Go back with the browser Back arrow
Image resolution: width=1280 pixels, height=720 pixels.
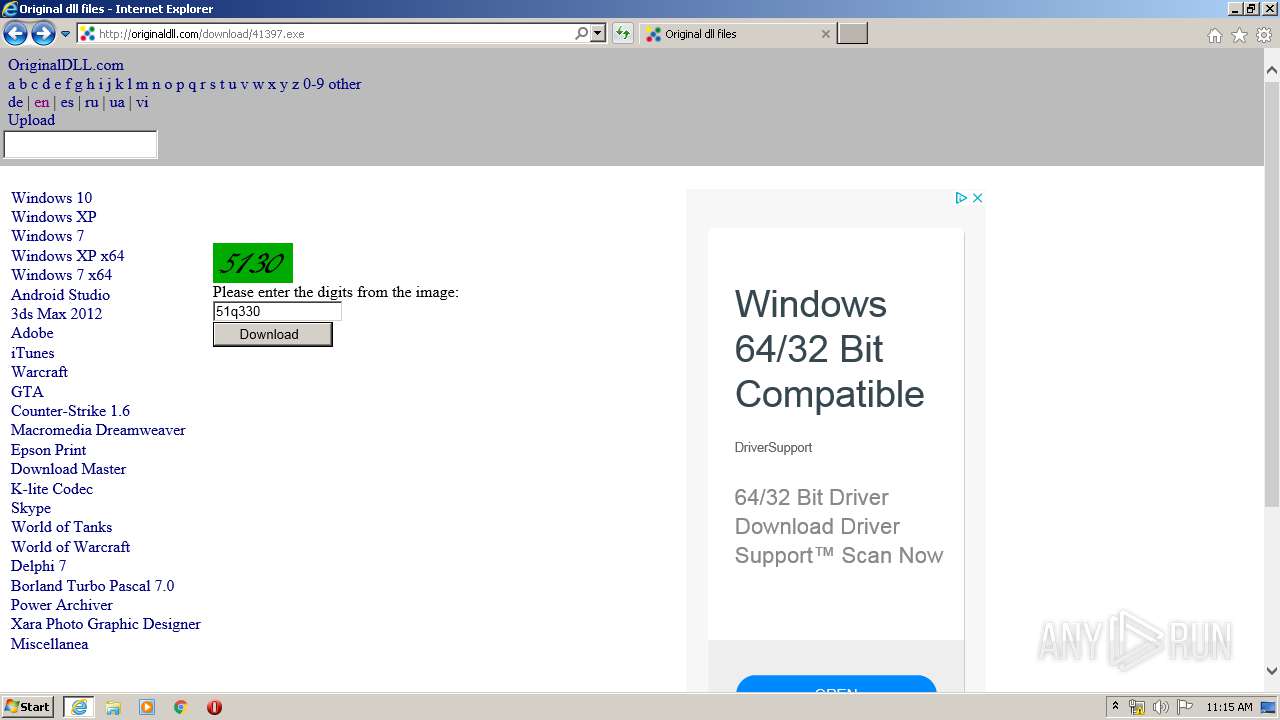(x=15, y=34)
